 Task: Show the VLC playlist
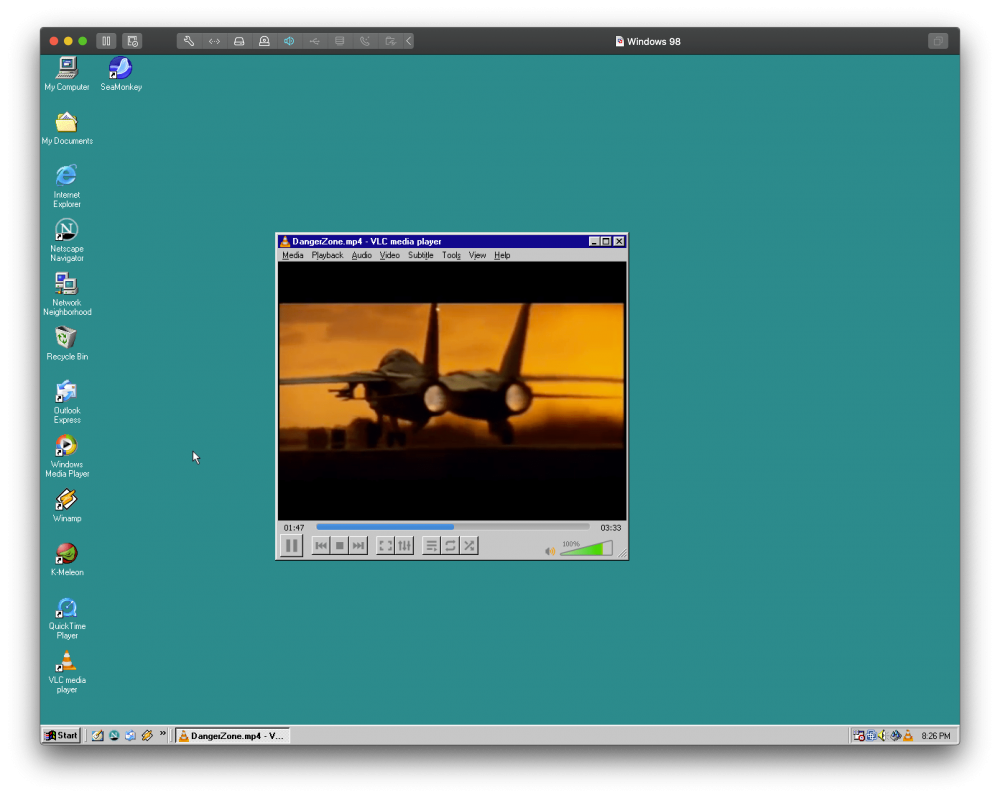(431, 545)
